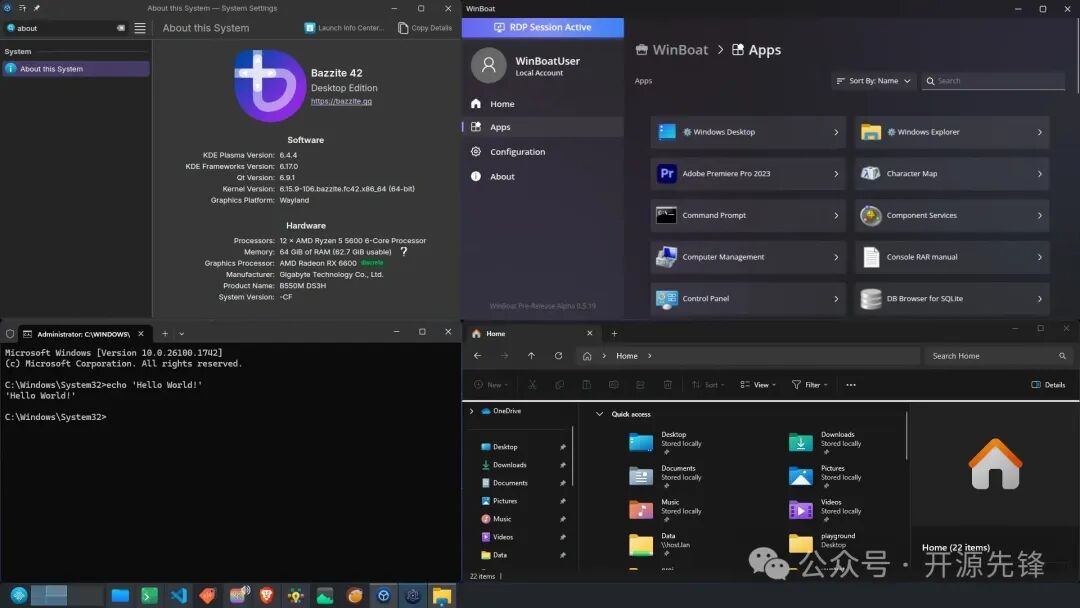Screen dimensions: 1080x608
Task: Click the Delete icon in File Explorer toolbar
Action: coord(668,384)
